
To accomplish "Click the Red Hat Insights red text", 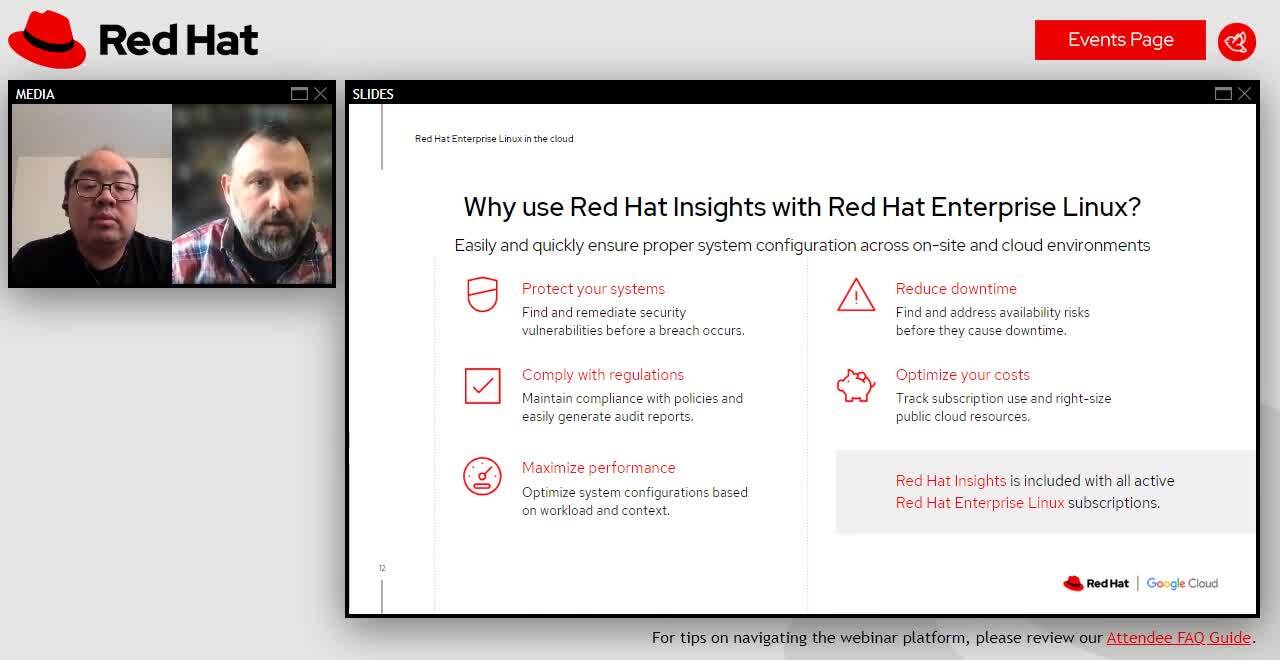I will (x=950, y=481).
